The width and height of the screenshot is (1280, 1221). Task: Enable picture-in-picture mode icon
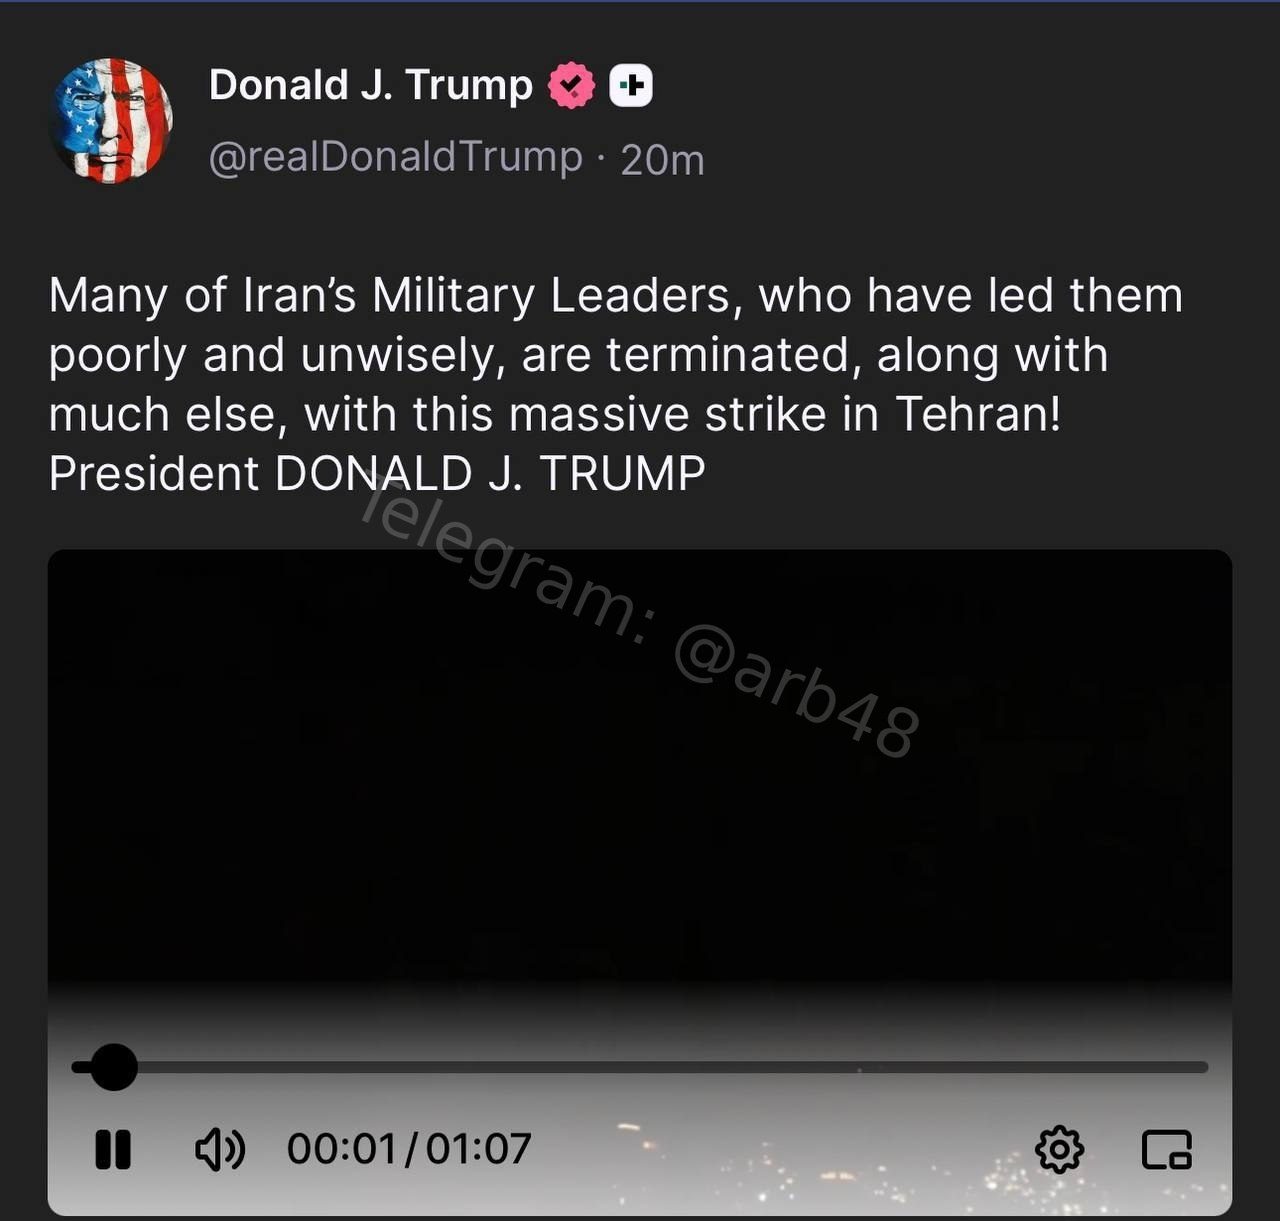(x=1167, y=1150)
